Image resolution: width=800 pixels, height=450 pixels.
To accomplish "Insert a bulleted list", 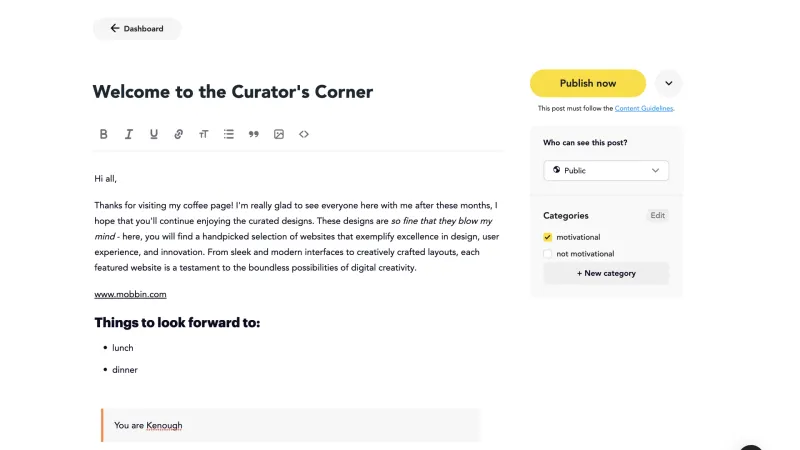I will pyautogui.click(x=229, y=134).
